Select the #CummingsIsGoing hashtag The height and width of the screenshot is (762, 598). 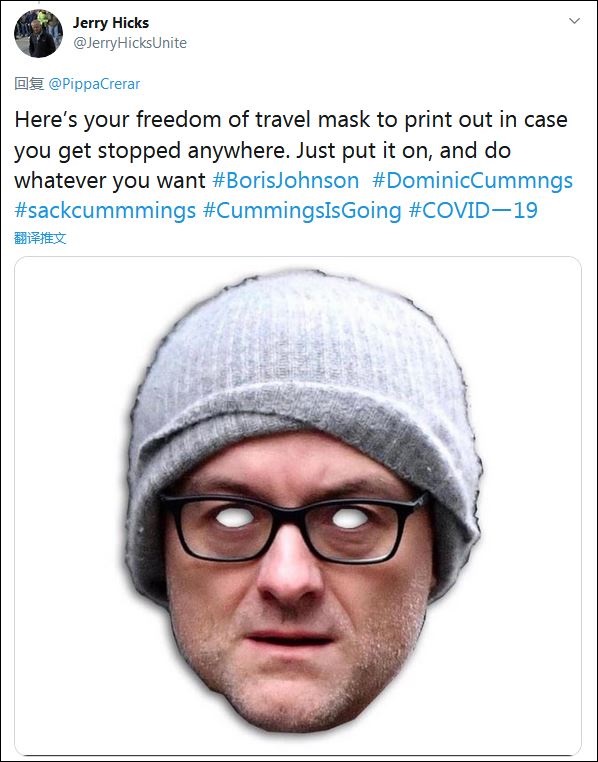(x=302, y=210)
